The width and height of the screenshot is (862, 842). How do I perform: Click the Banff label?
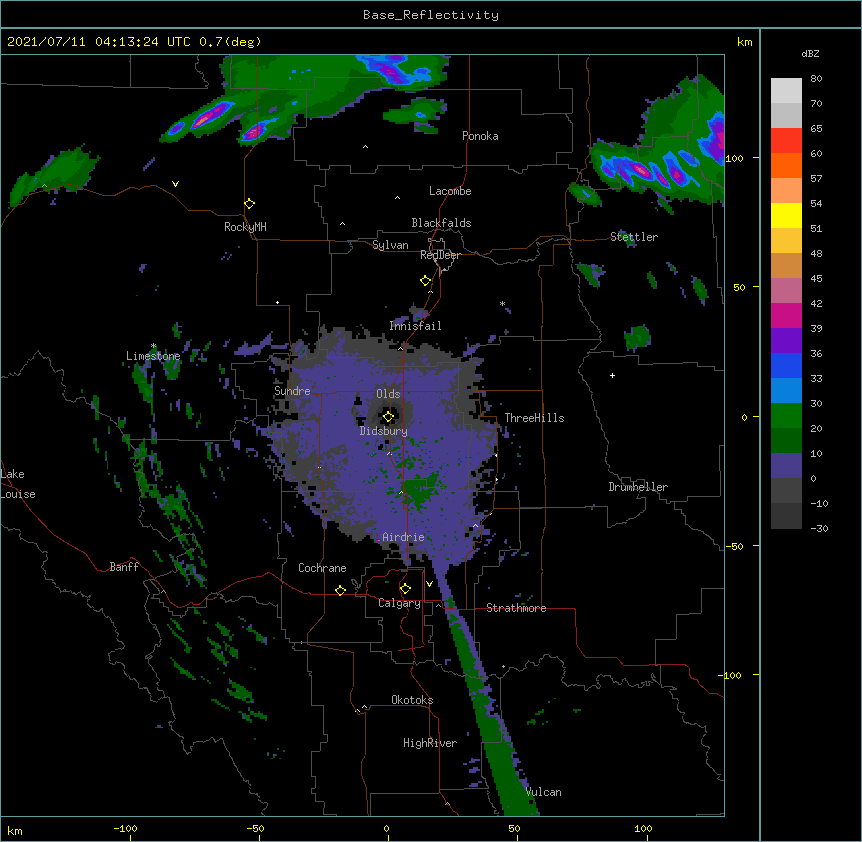point(124,567)
